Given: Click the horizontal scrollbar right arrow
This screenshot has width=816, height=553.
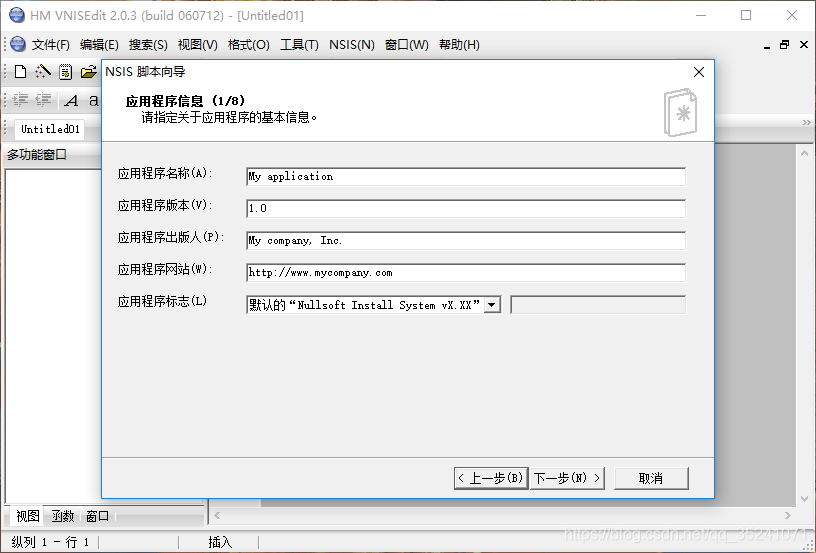Looking at the screenshot, I should click(788, 516).
